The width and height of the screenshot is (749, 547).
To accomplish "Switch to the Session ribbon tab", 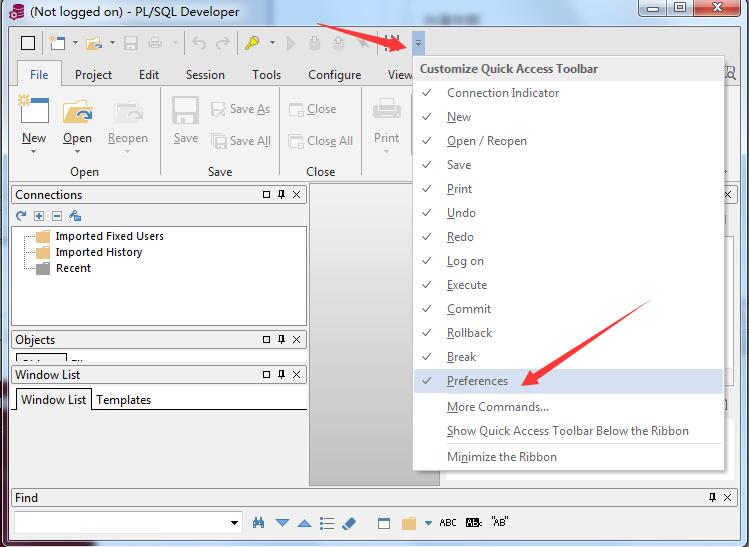I will [x=205, y=74].
